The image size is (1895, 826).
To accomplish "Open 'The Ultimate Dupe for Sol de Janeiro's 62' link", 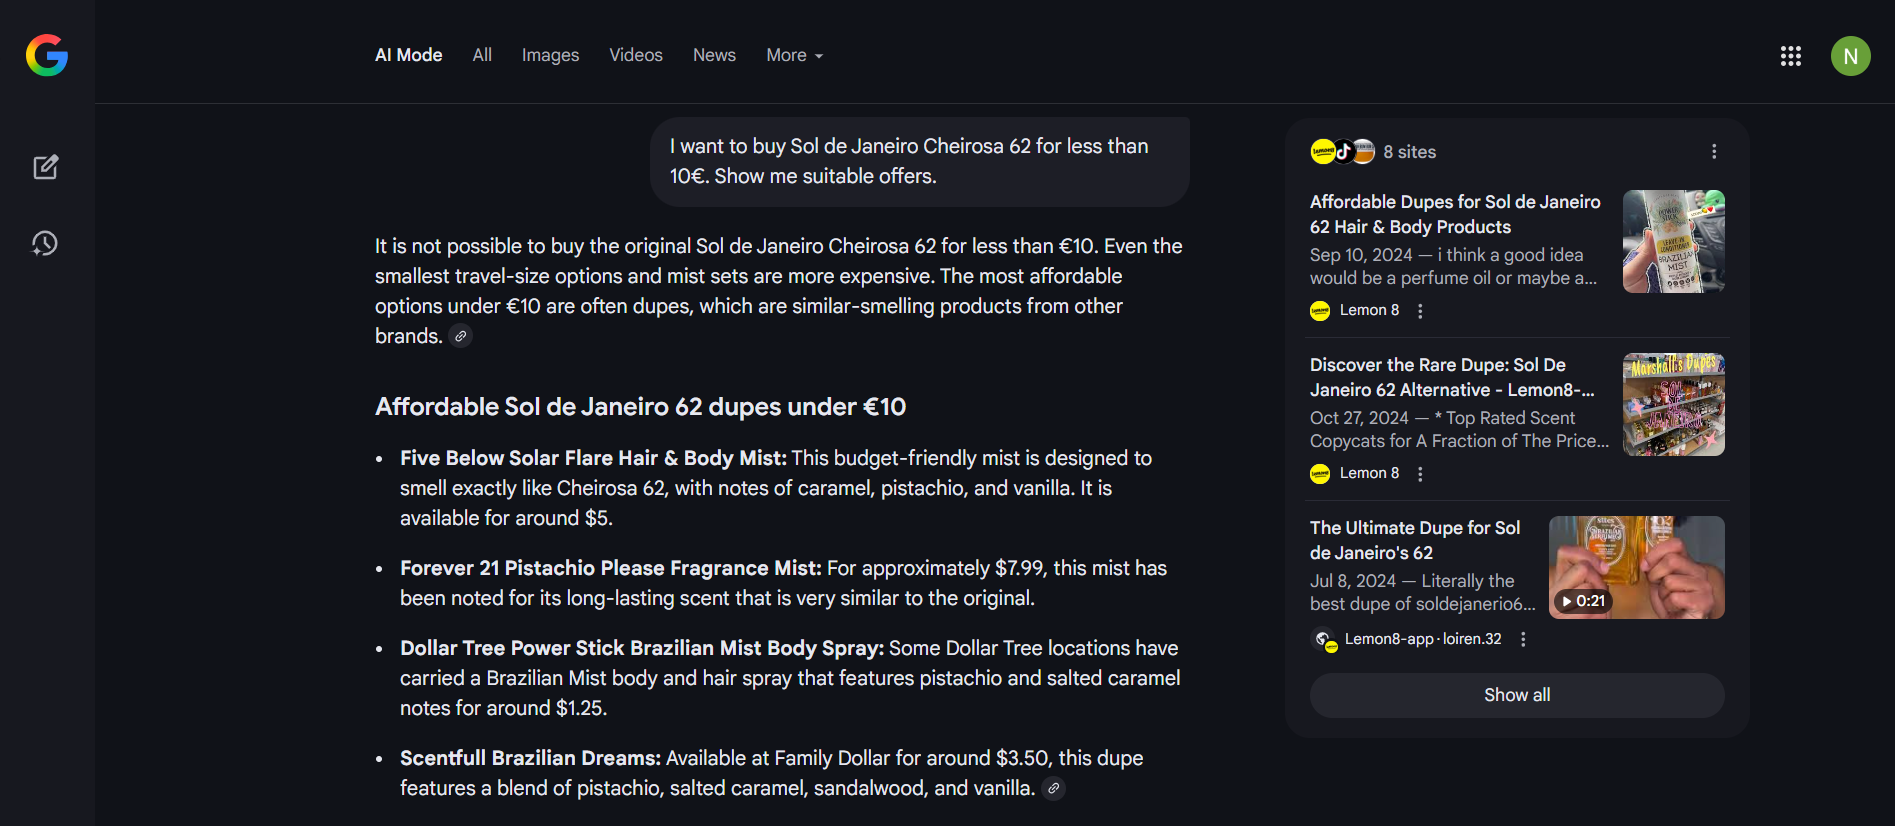I will tap(1415, 540).
